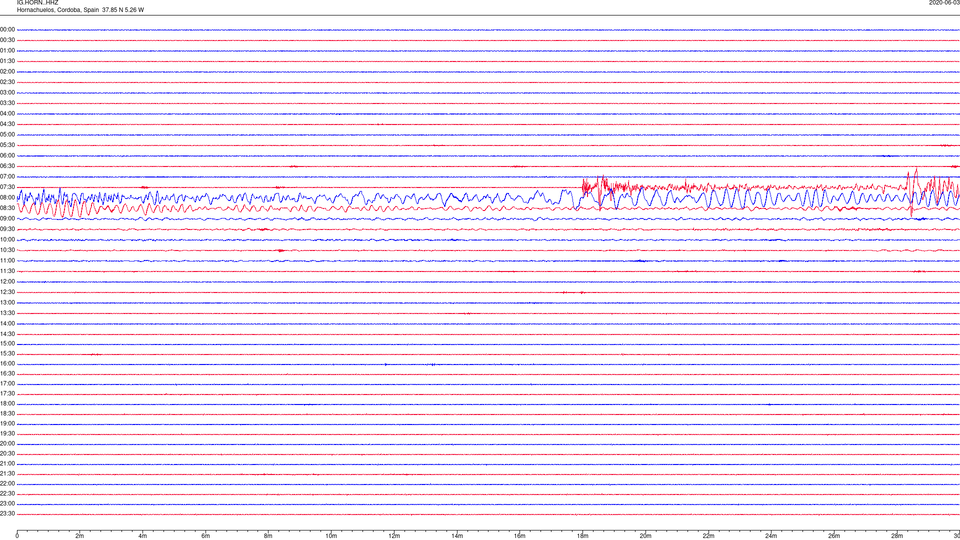Choose the 22:00 row label
Image resolution: width=960 pixels, height=540 pixels.
(x=7, y=484)
